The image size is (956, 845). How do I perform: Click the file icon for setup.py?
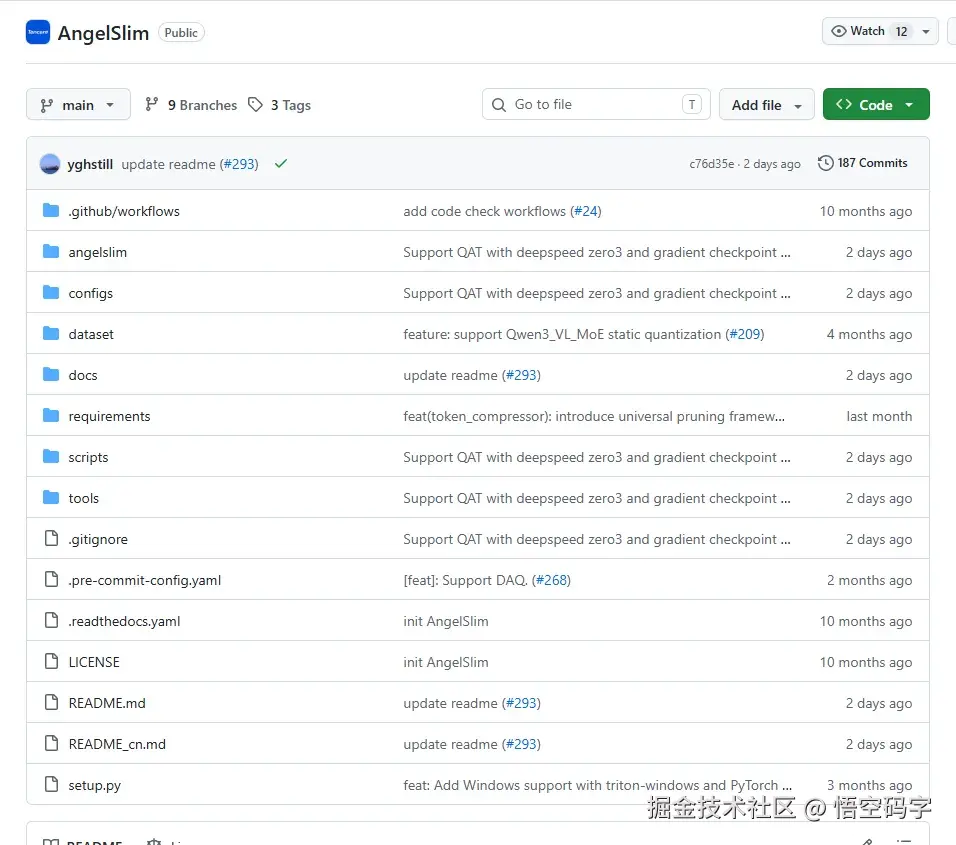click(52, 783)
